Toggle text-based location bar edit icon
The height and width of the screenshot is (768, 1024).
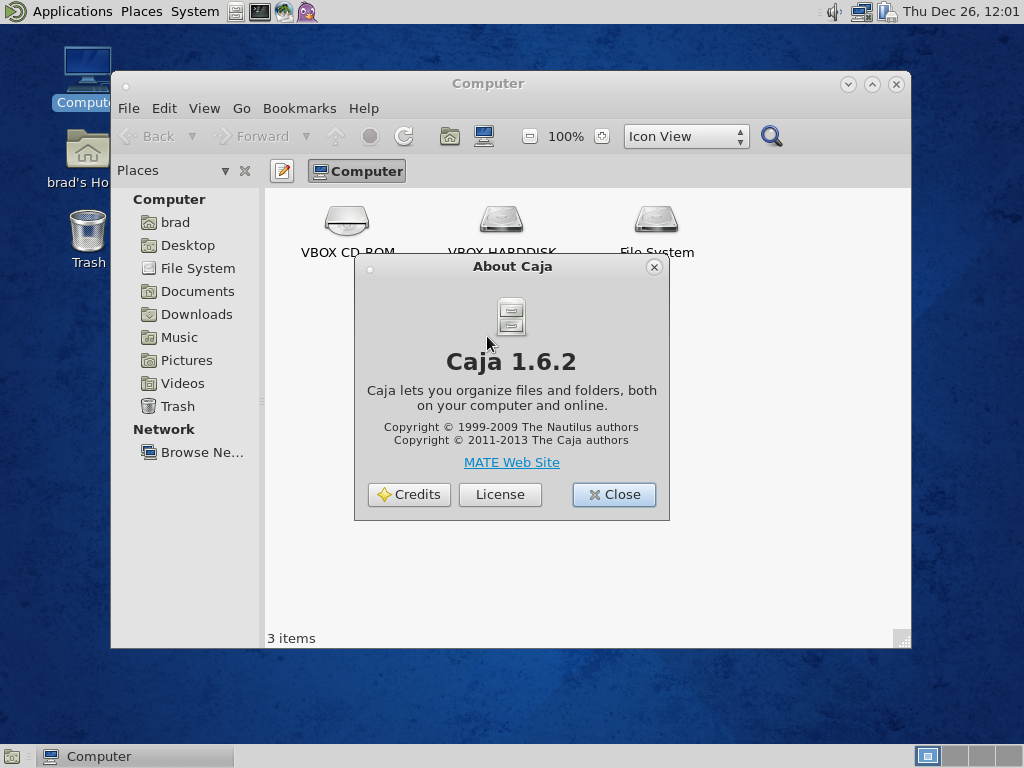282,171
